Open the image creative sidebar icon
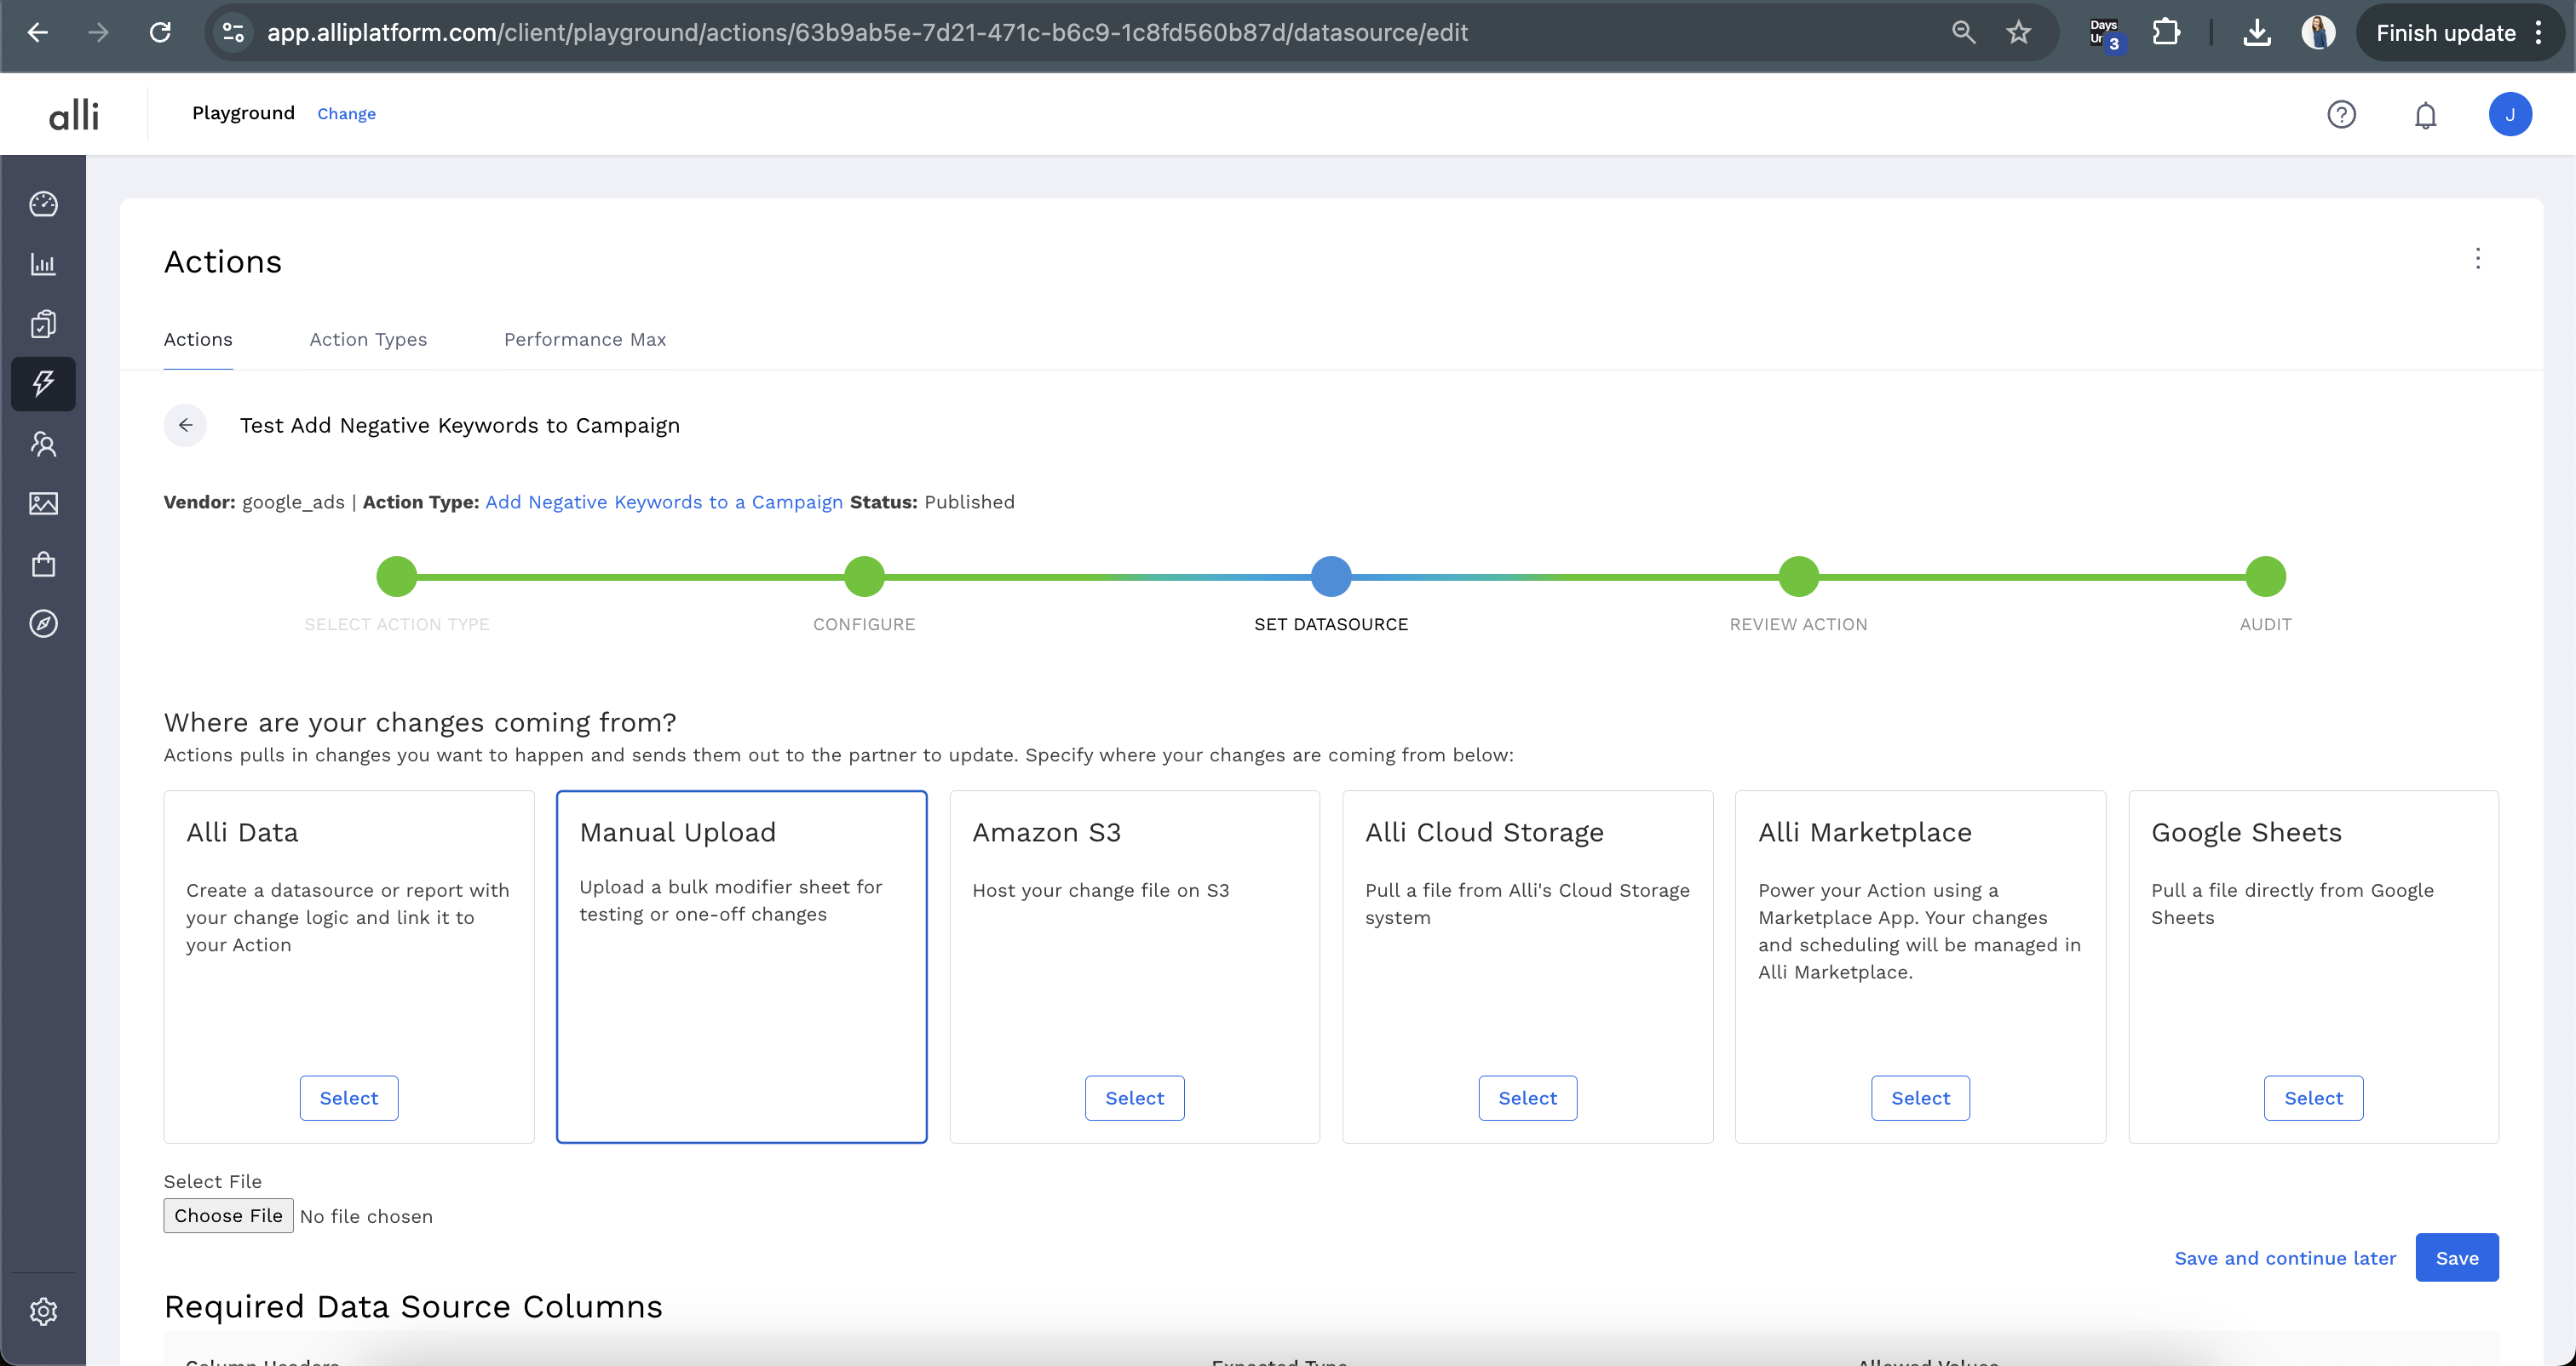Viewport: 2576px width, 1366px height. click(43, 503)
